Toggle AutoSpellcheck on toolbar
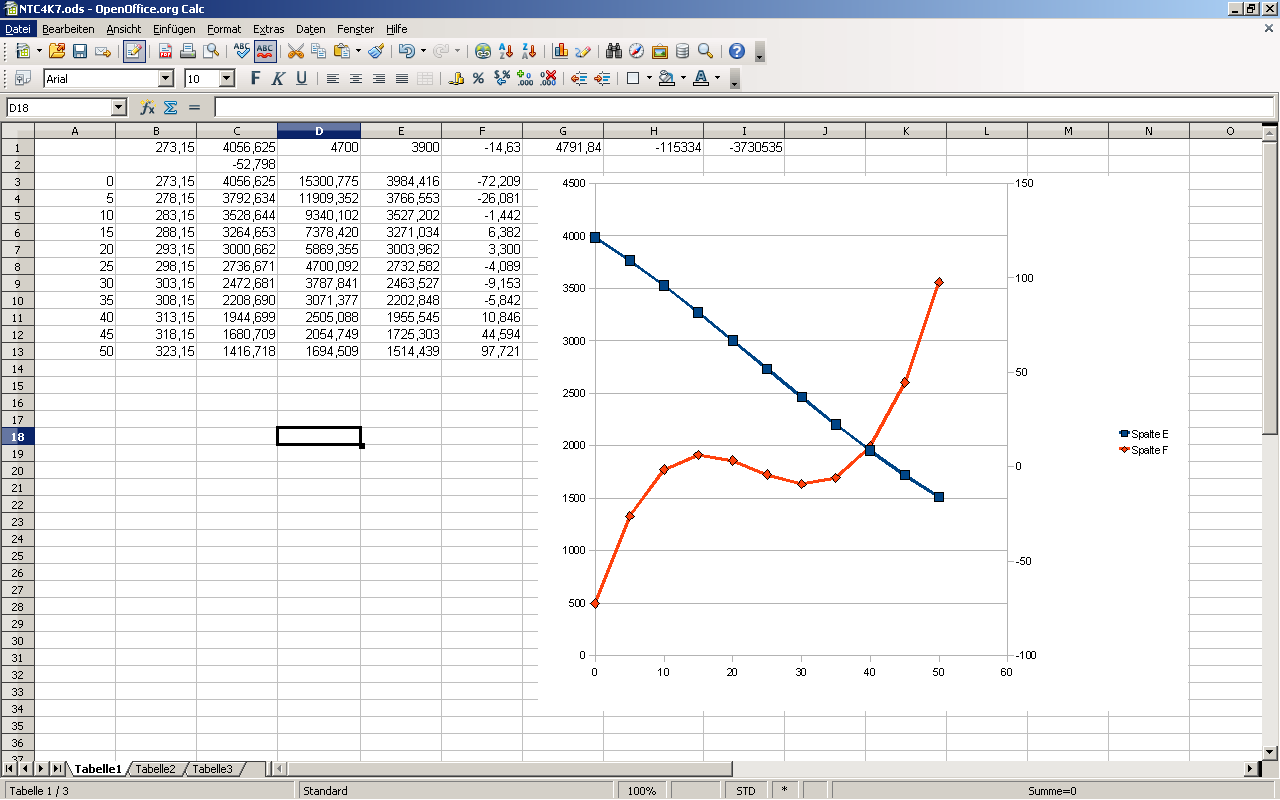 point(265,51)
